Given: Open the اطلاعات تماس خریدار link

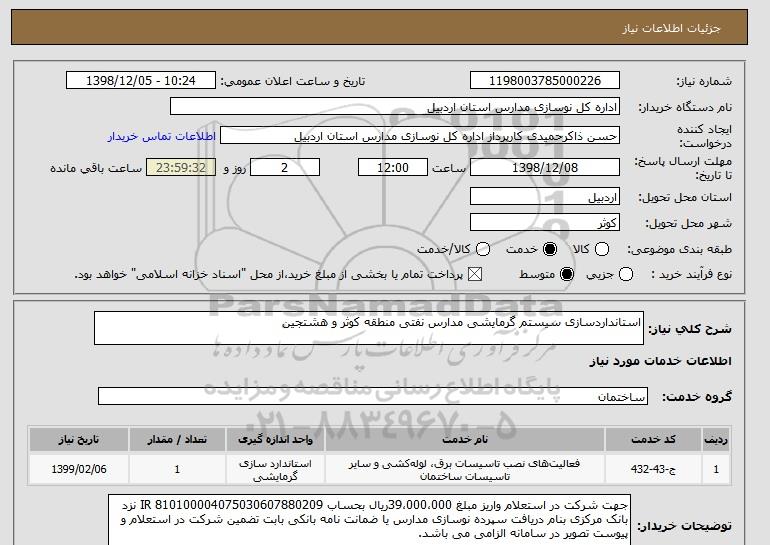Looking at the screenshot, I should (162, 136).
